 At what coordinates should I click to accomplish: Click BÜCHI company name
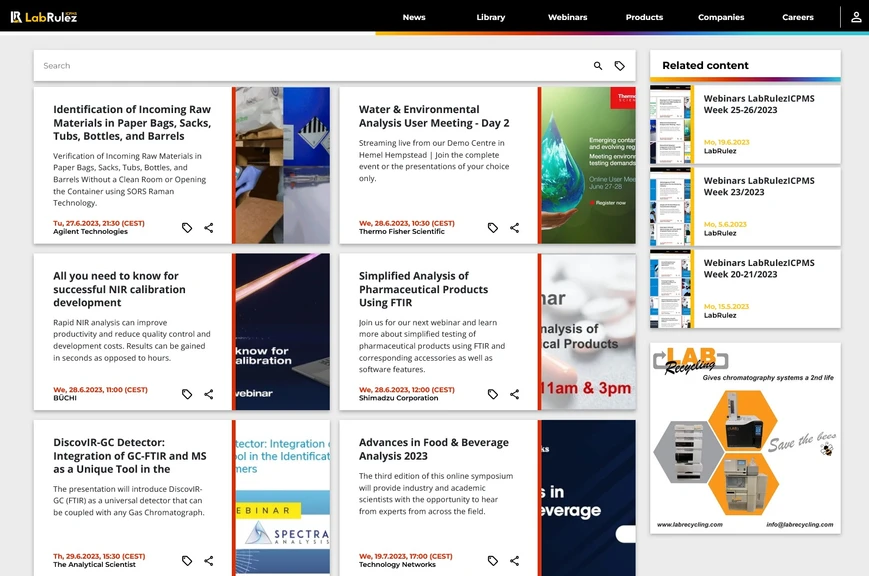(x=65, y=398)
